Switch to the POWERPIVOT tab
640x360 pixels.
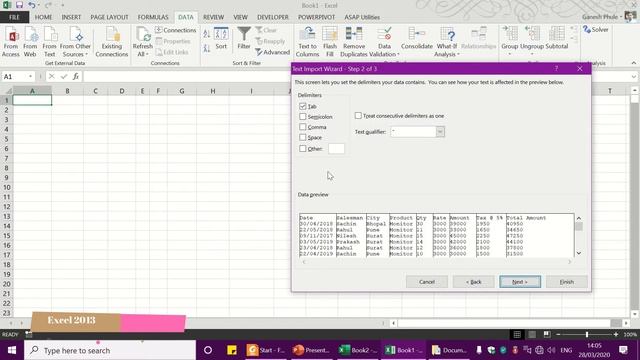316,17
